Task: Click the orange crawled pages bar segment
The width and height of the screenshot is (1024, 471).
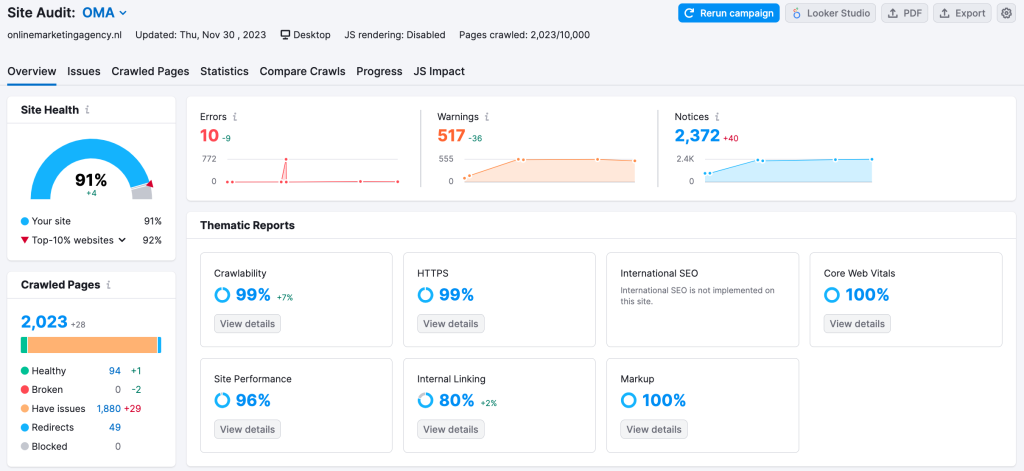Action: coord(92,345)
